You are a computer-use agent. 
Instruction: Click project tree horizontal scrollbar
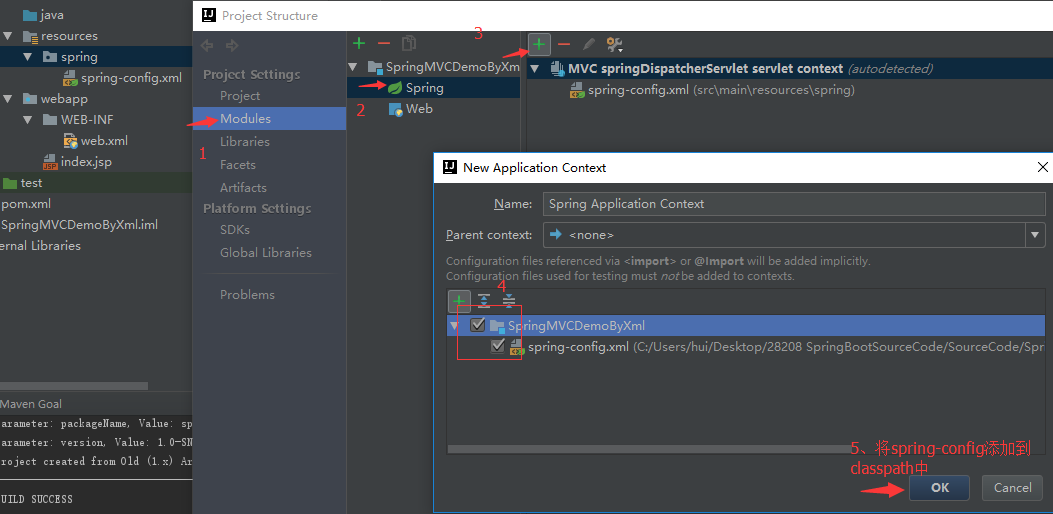coord(74,386)
